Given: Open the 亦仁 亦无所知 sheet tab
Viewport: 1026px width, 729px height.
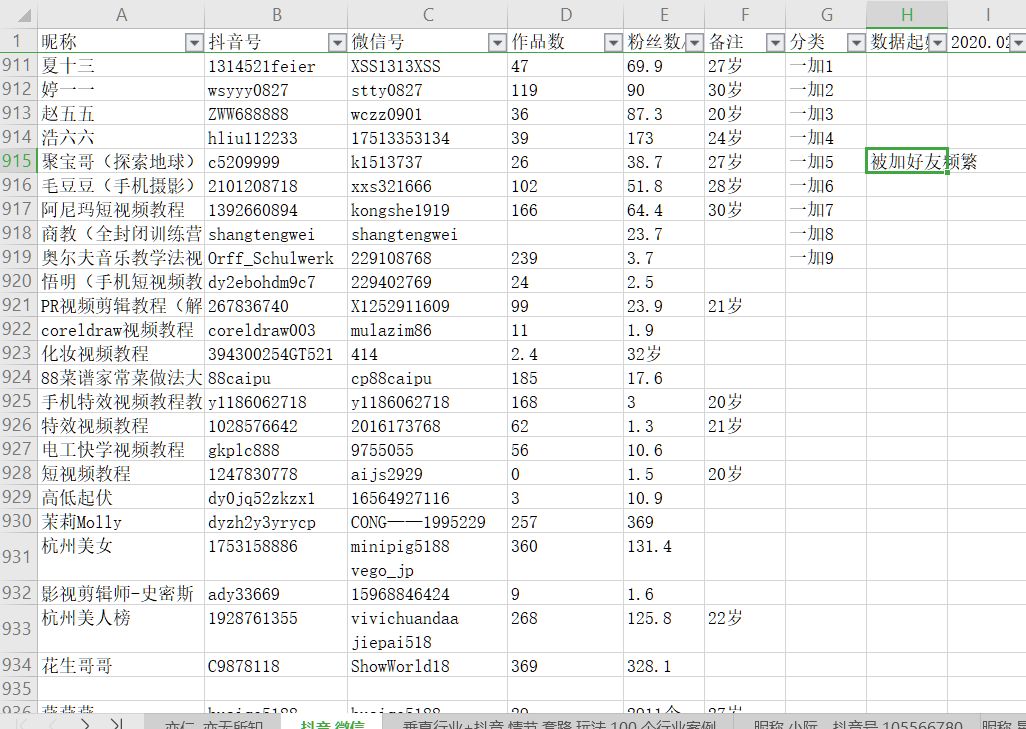Looking at the screenshot, I should (214, 724).
